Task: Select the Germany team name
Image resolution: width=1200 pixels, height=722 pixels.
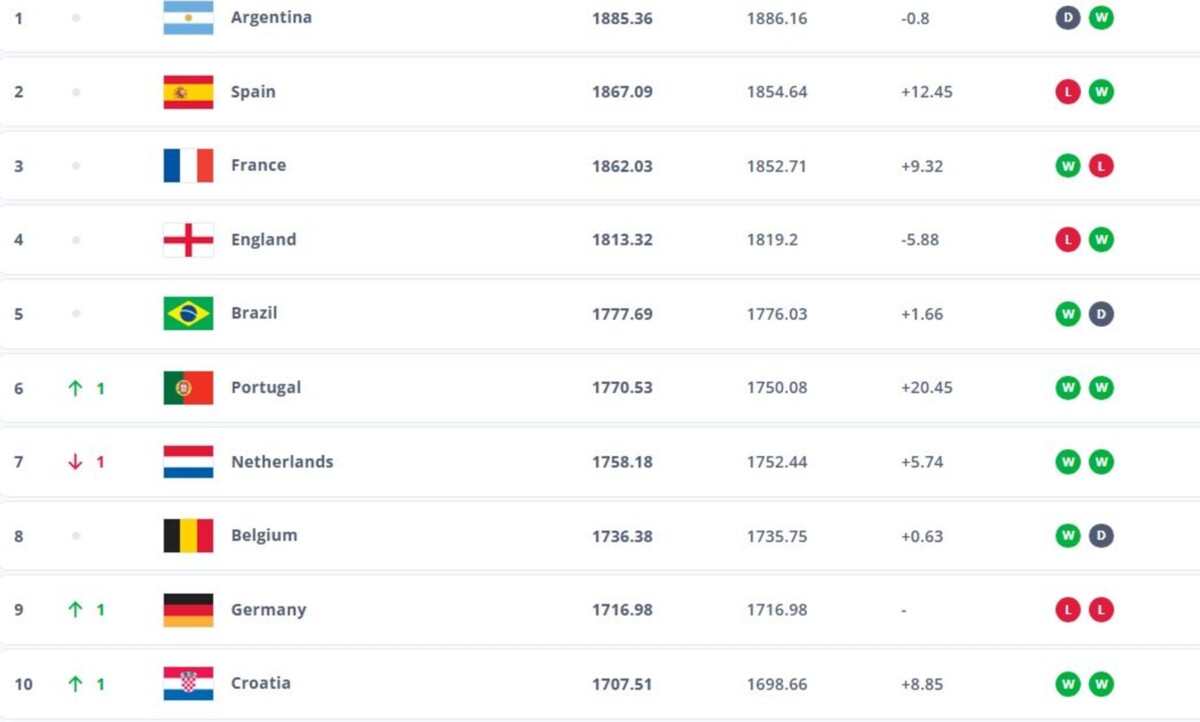Action: pyautogui.click(x=268, y=610)
